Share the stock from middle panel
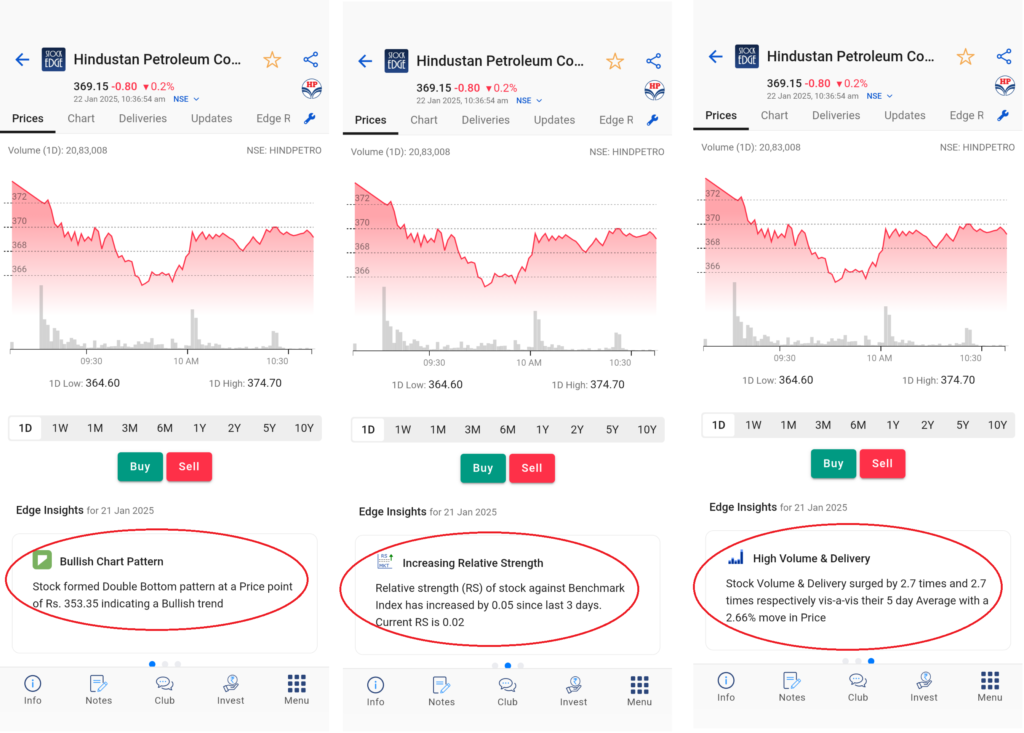The image size is (1024, 733). click(654, 61)
